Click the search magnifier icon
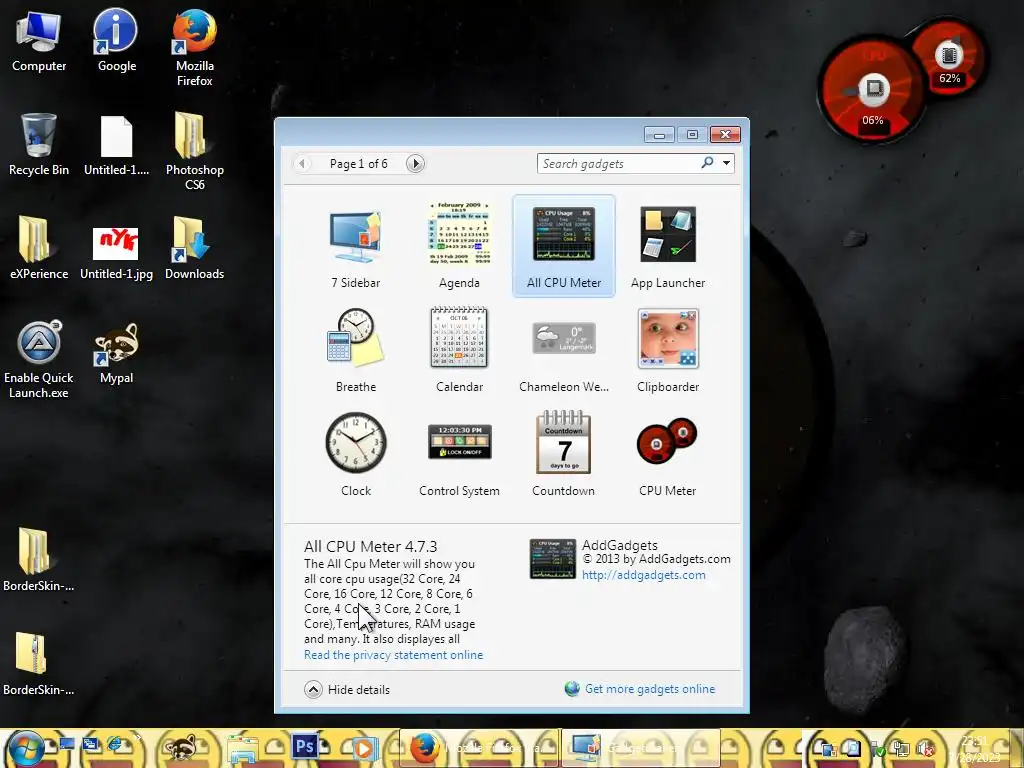 (707, 163)
